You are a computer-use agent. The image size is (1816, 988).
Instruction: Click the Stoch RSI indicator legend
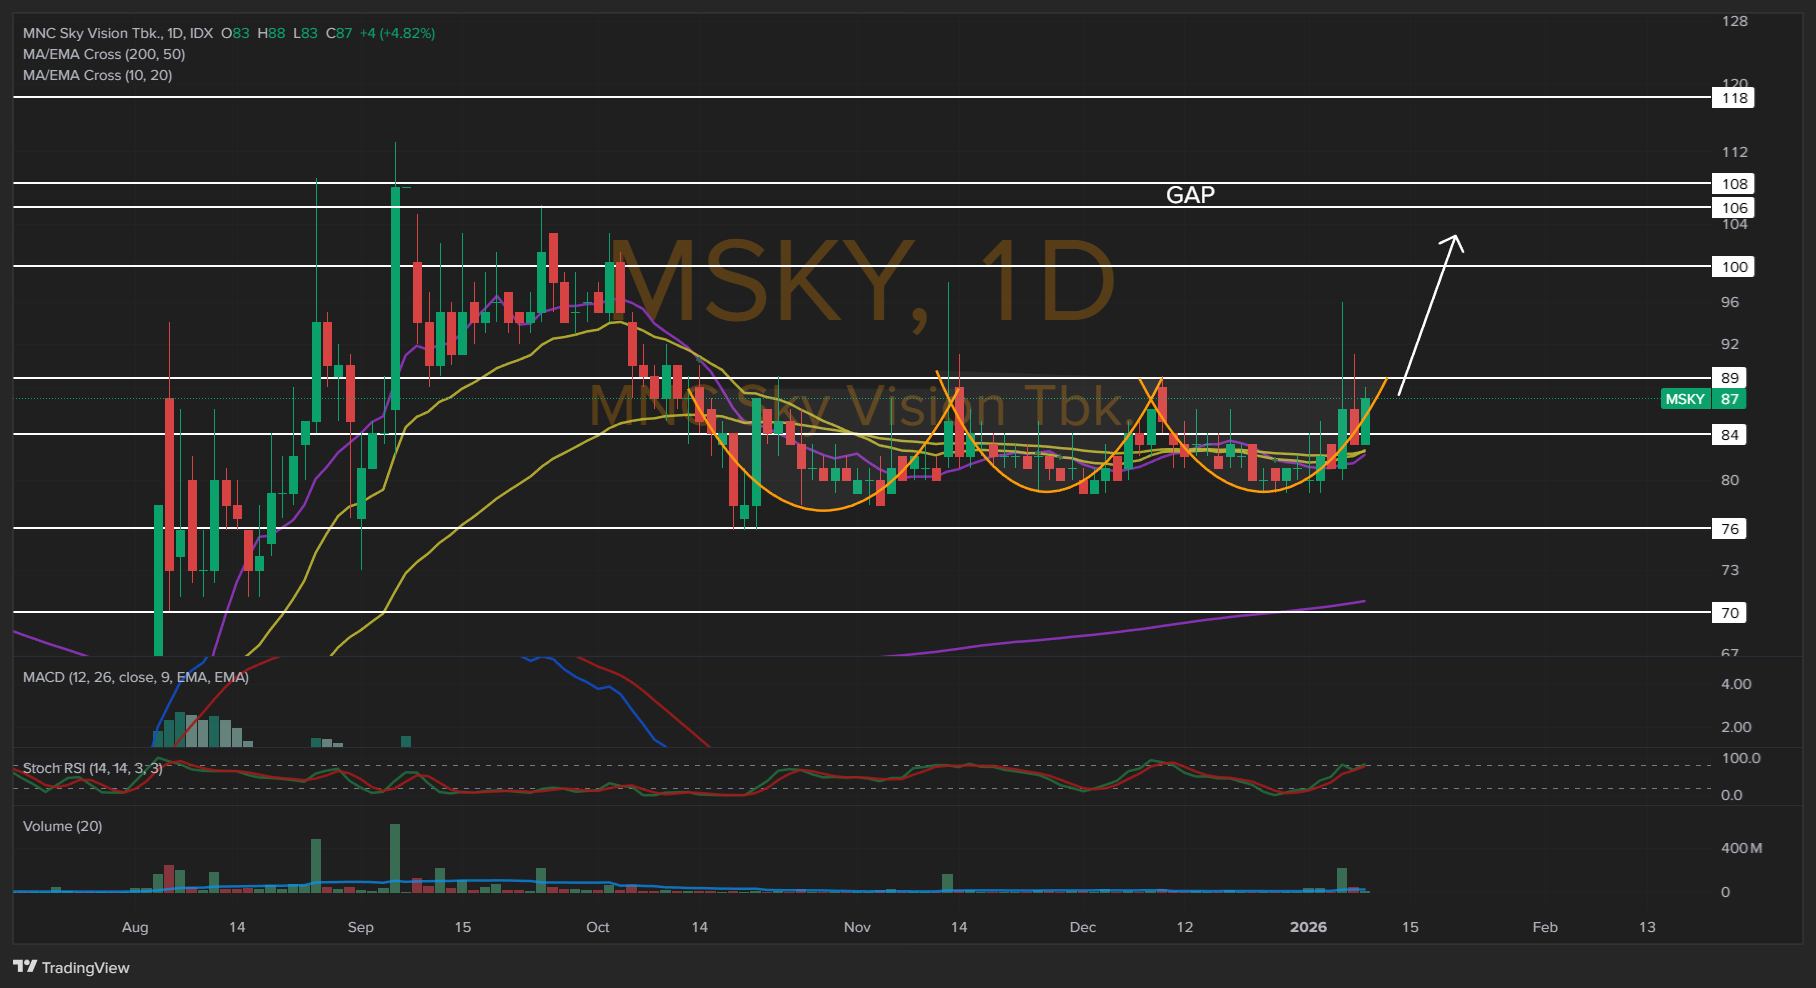(92, 768)
